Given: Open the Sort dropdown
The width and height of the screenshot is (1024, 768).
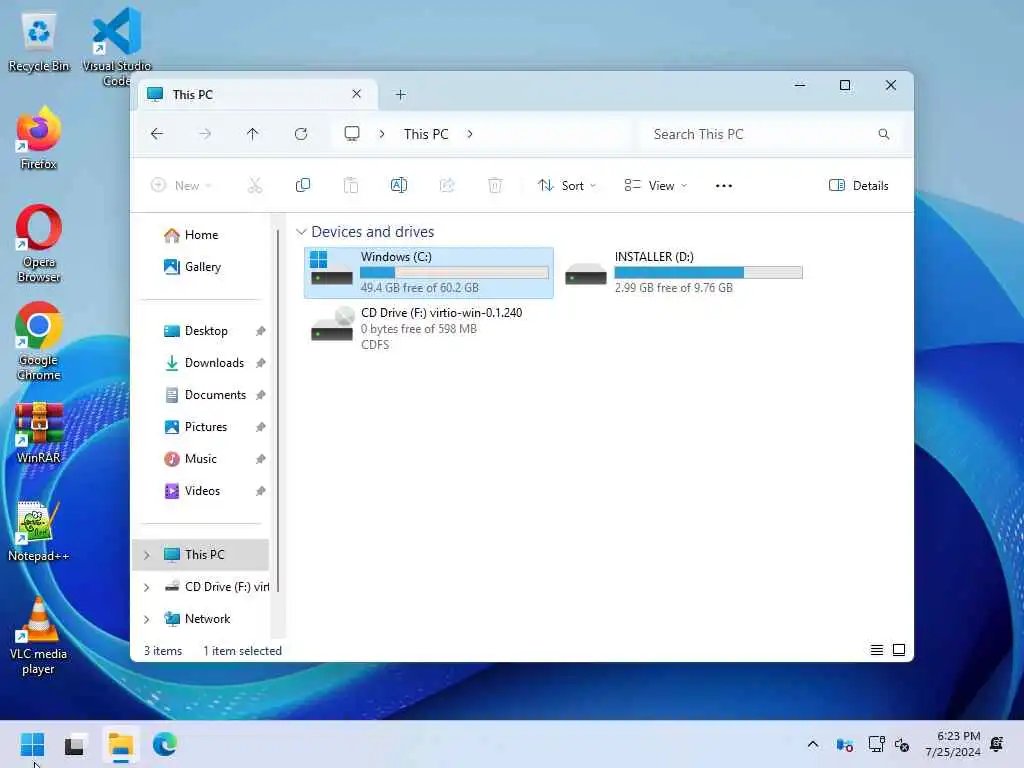Looking at the screenshot, I should (566, 185).
